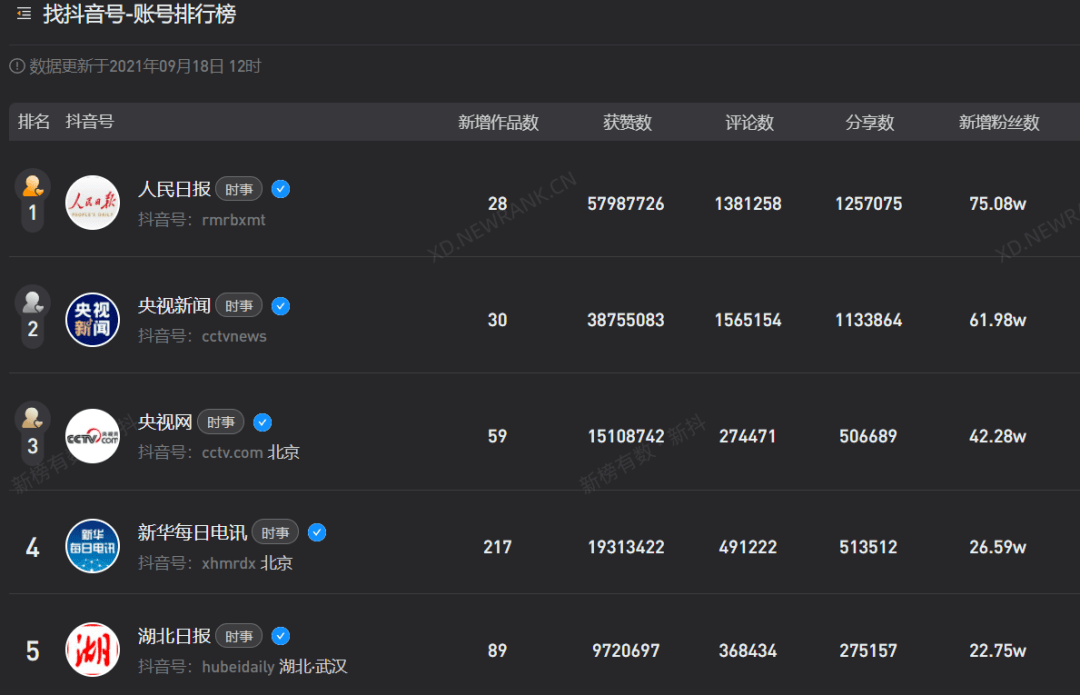Viewport: 1080px width, 695px height.
Task: Click rank number 5
Action: (32, 651)
